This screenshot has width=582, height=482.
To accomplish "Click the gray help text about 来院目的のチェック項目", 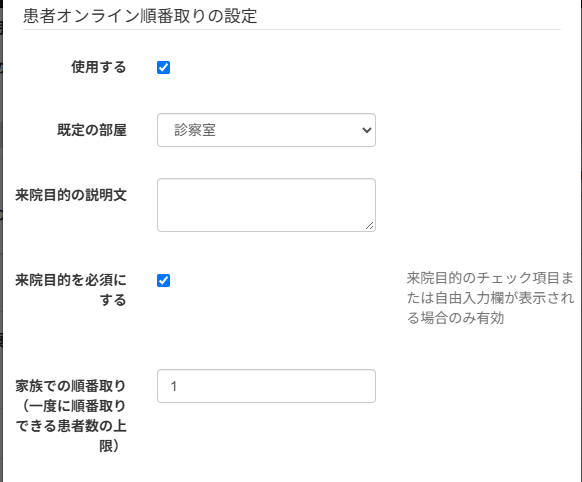I will [x=490, y=298].
